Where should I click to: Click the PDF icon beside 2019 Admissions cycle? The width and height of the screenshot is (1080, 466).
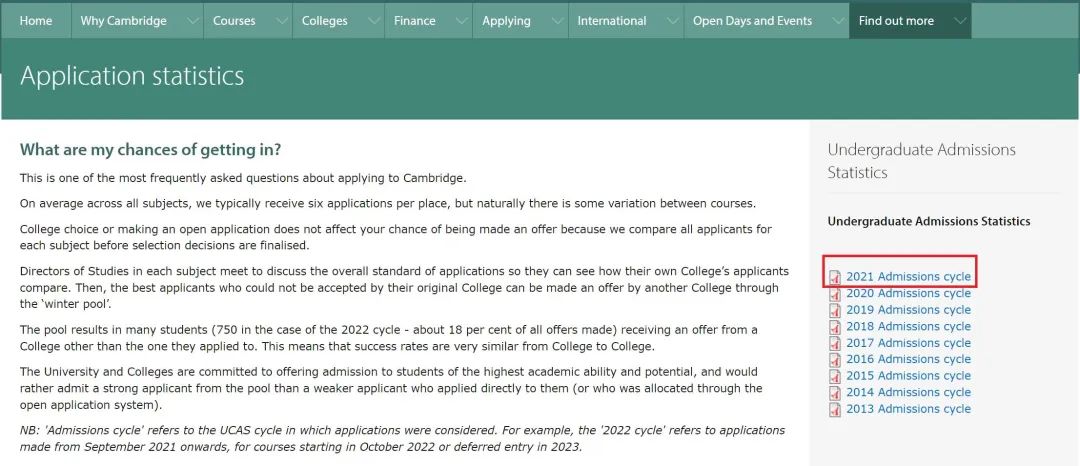click(x=835, y=310)
